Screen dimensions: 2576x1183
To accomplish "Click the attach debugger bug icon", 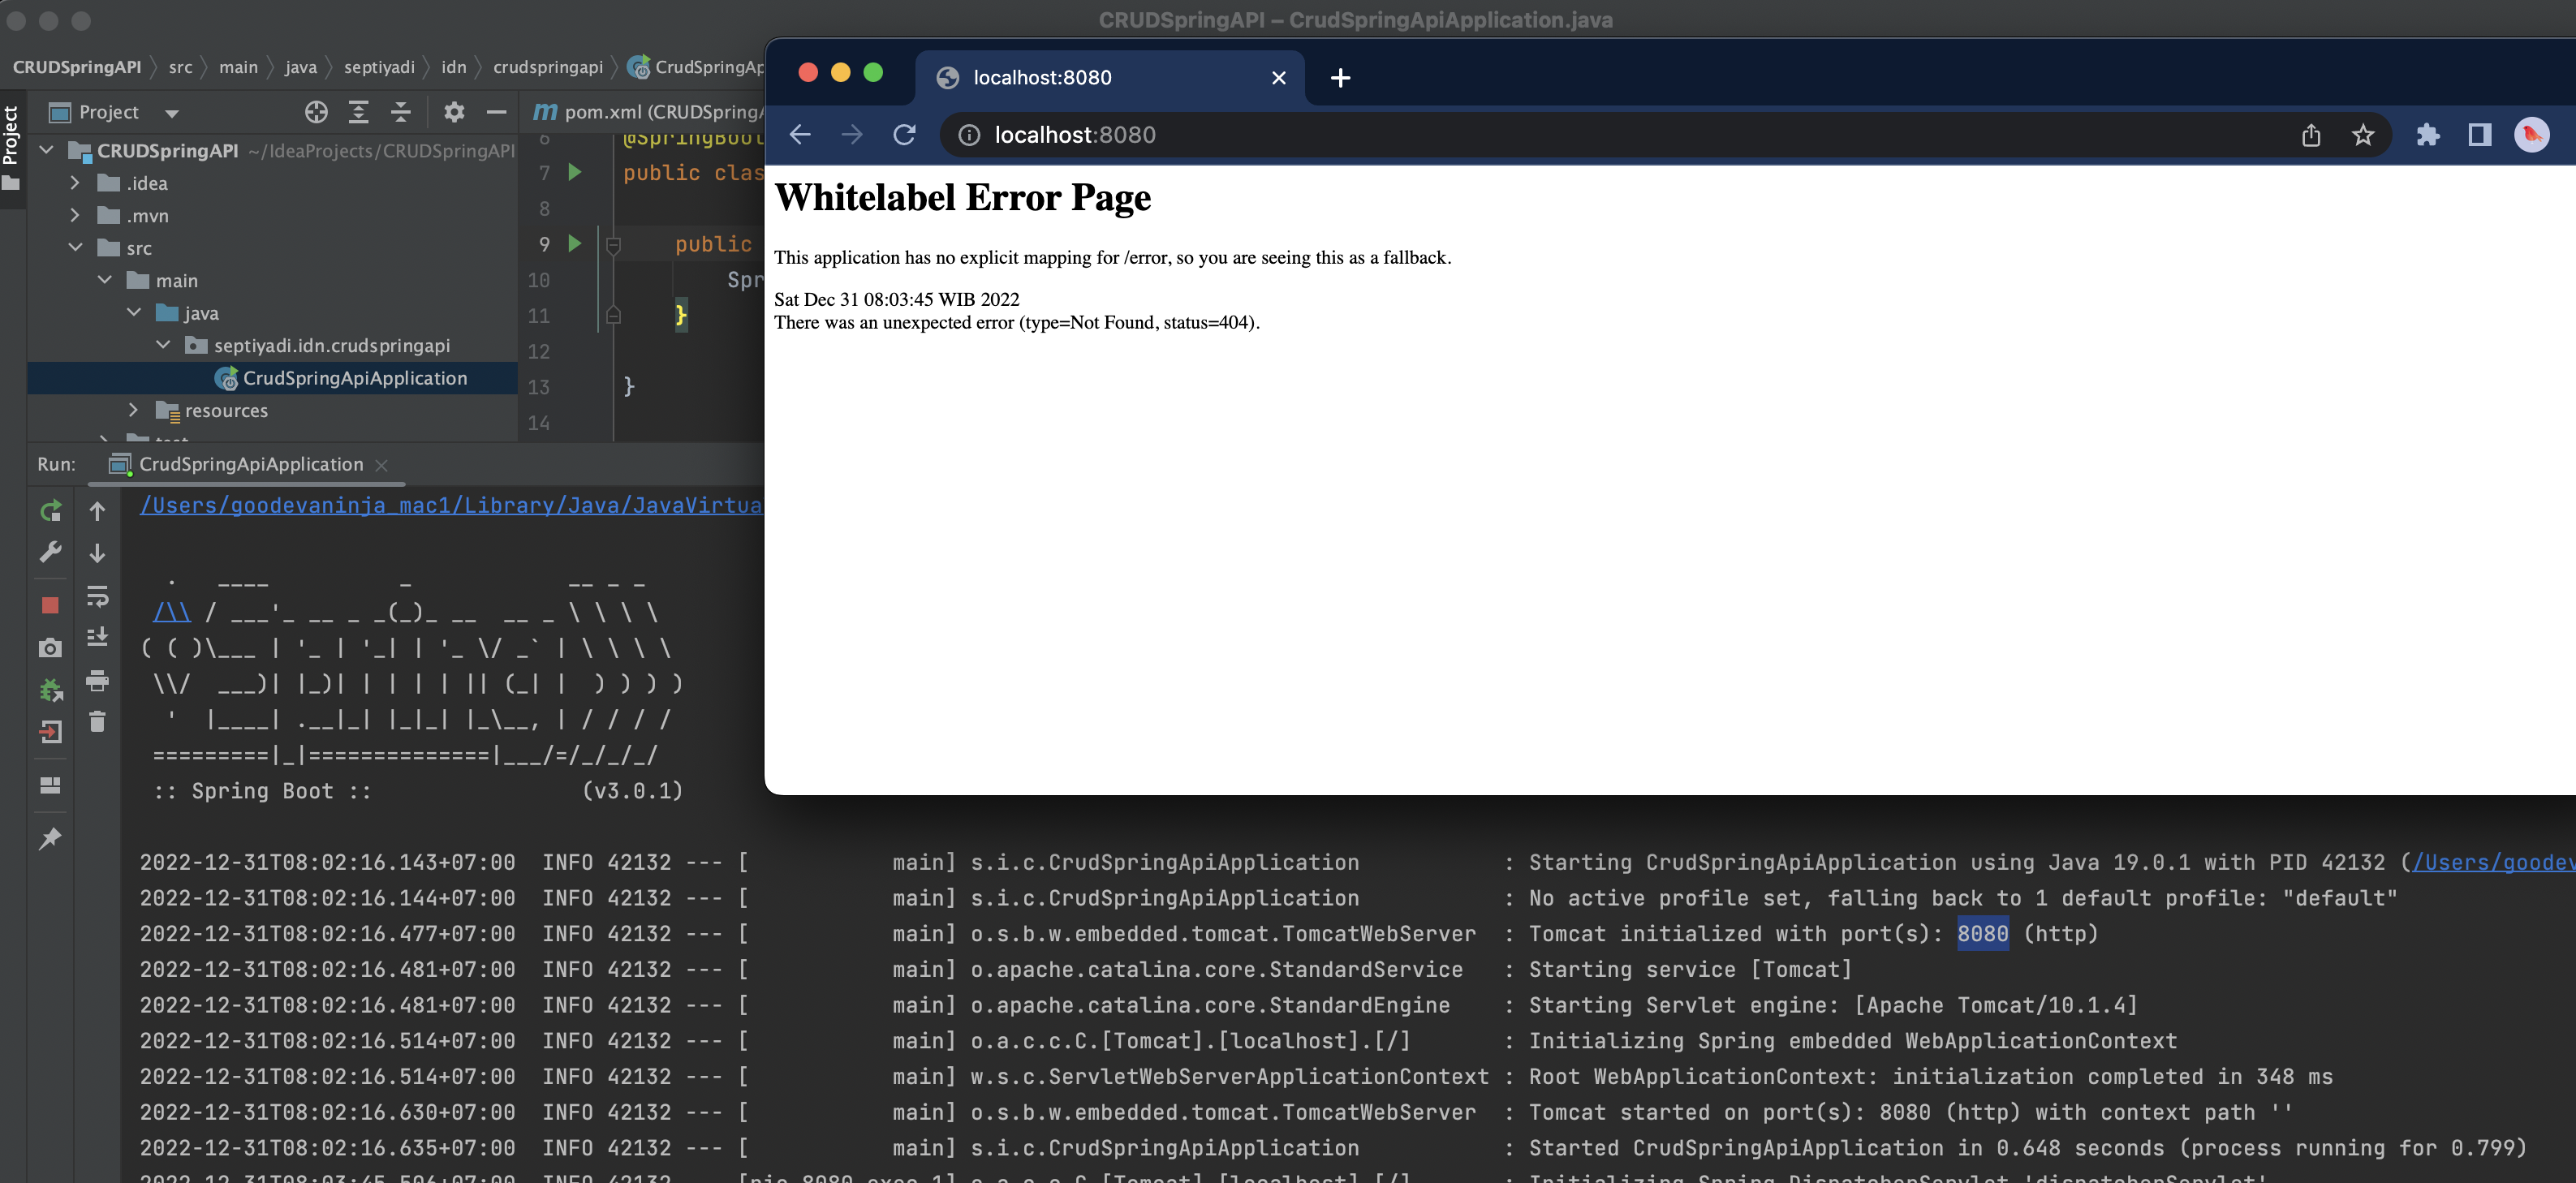I will coord(50,690).
